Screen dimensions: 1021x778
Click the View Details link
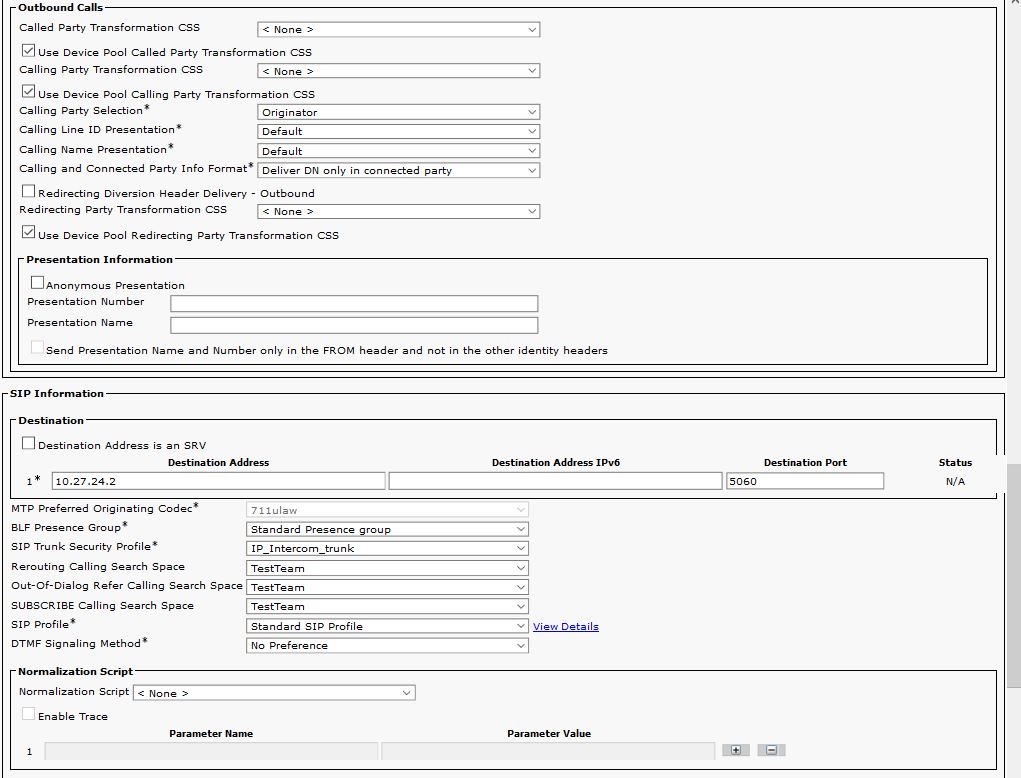coord(565,627)
